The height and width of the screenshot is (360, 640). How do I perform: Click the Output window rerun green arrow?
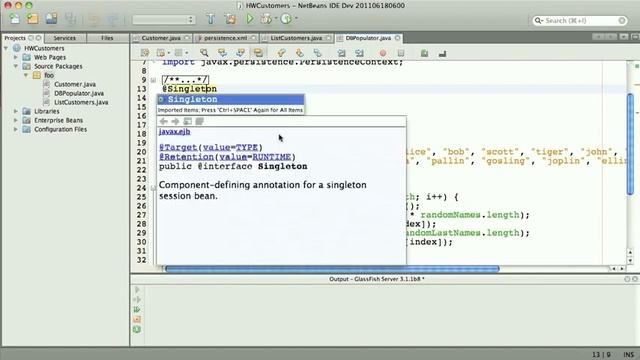pyautogui.click(x=137, y=309)
